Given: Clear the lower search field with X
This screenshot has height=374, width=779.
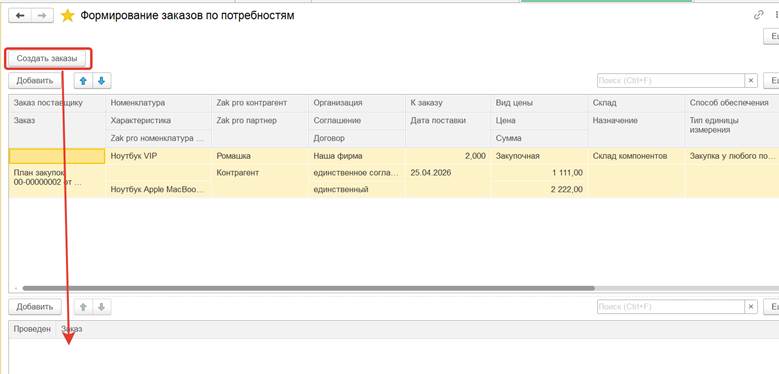Looking at the screenshot, I should (751, 307).
